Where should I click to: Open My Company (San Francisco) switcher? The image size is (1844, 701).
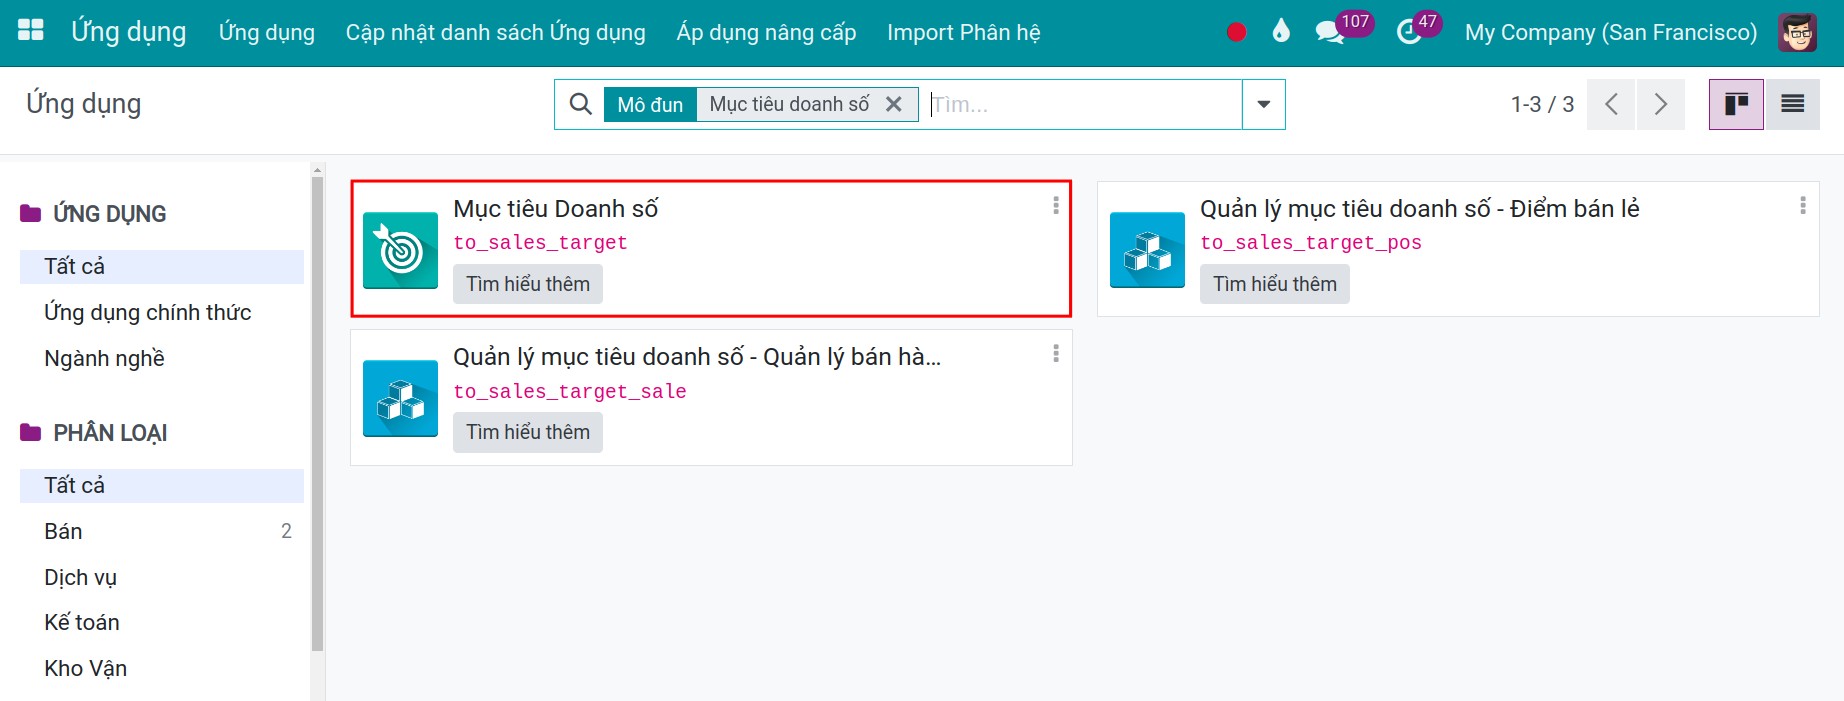coord(1611,32)
